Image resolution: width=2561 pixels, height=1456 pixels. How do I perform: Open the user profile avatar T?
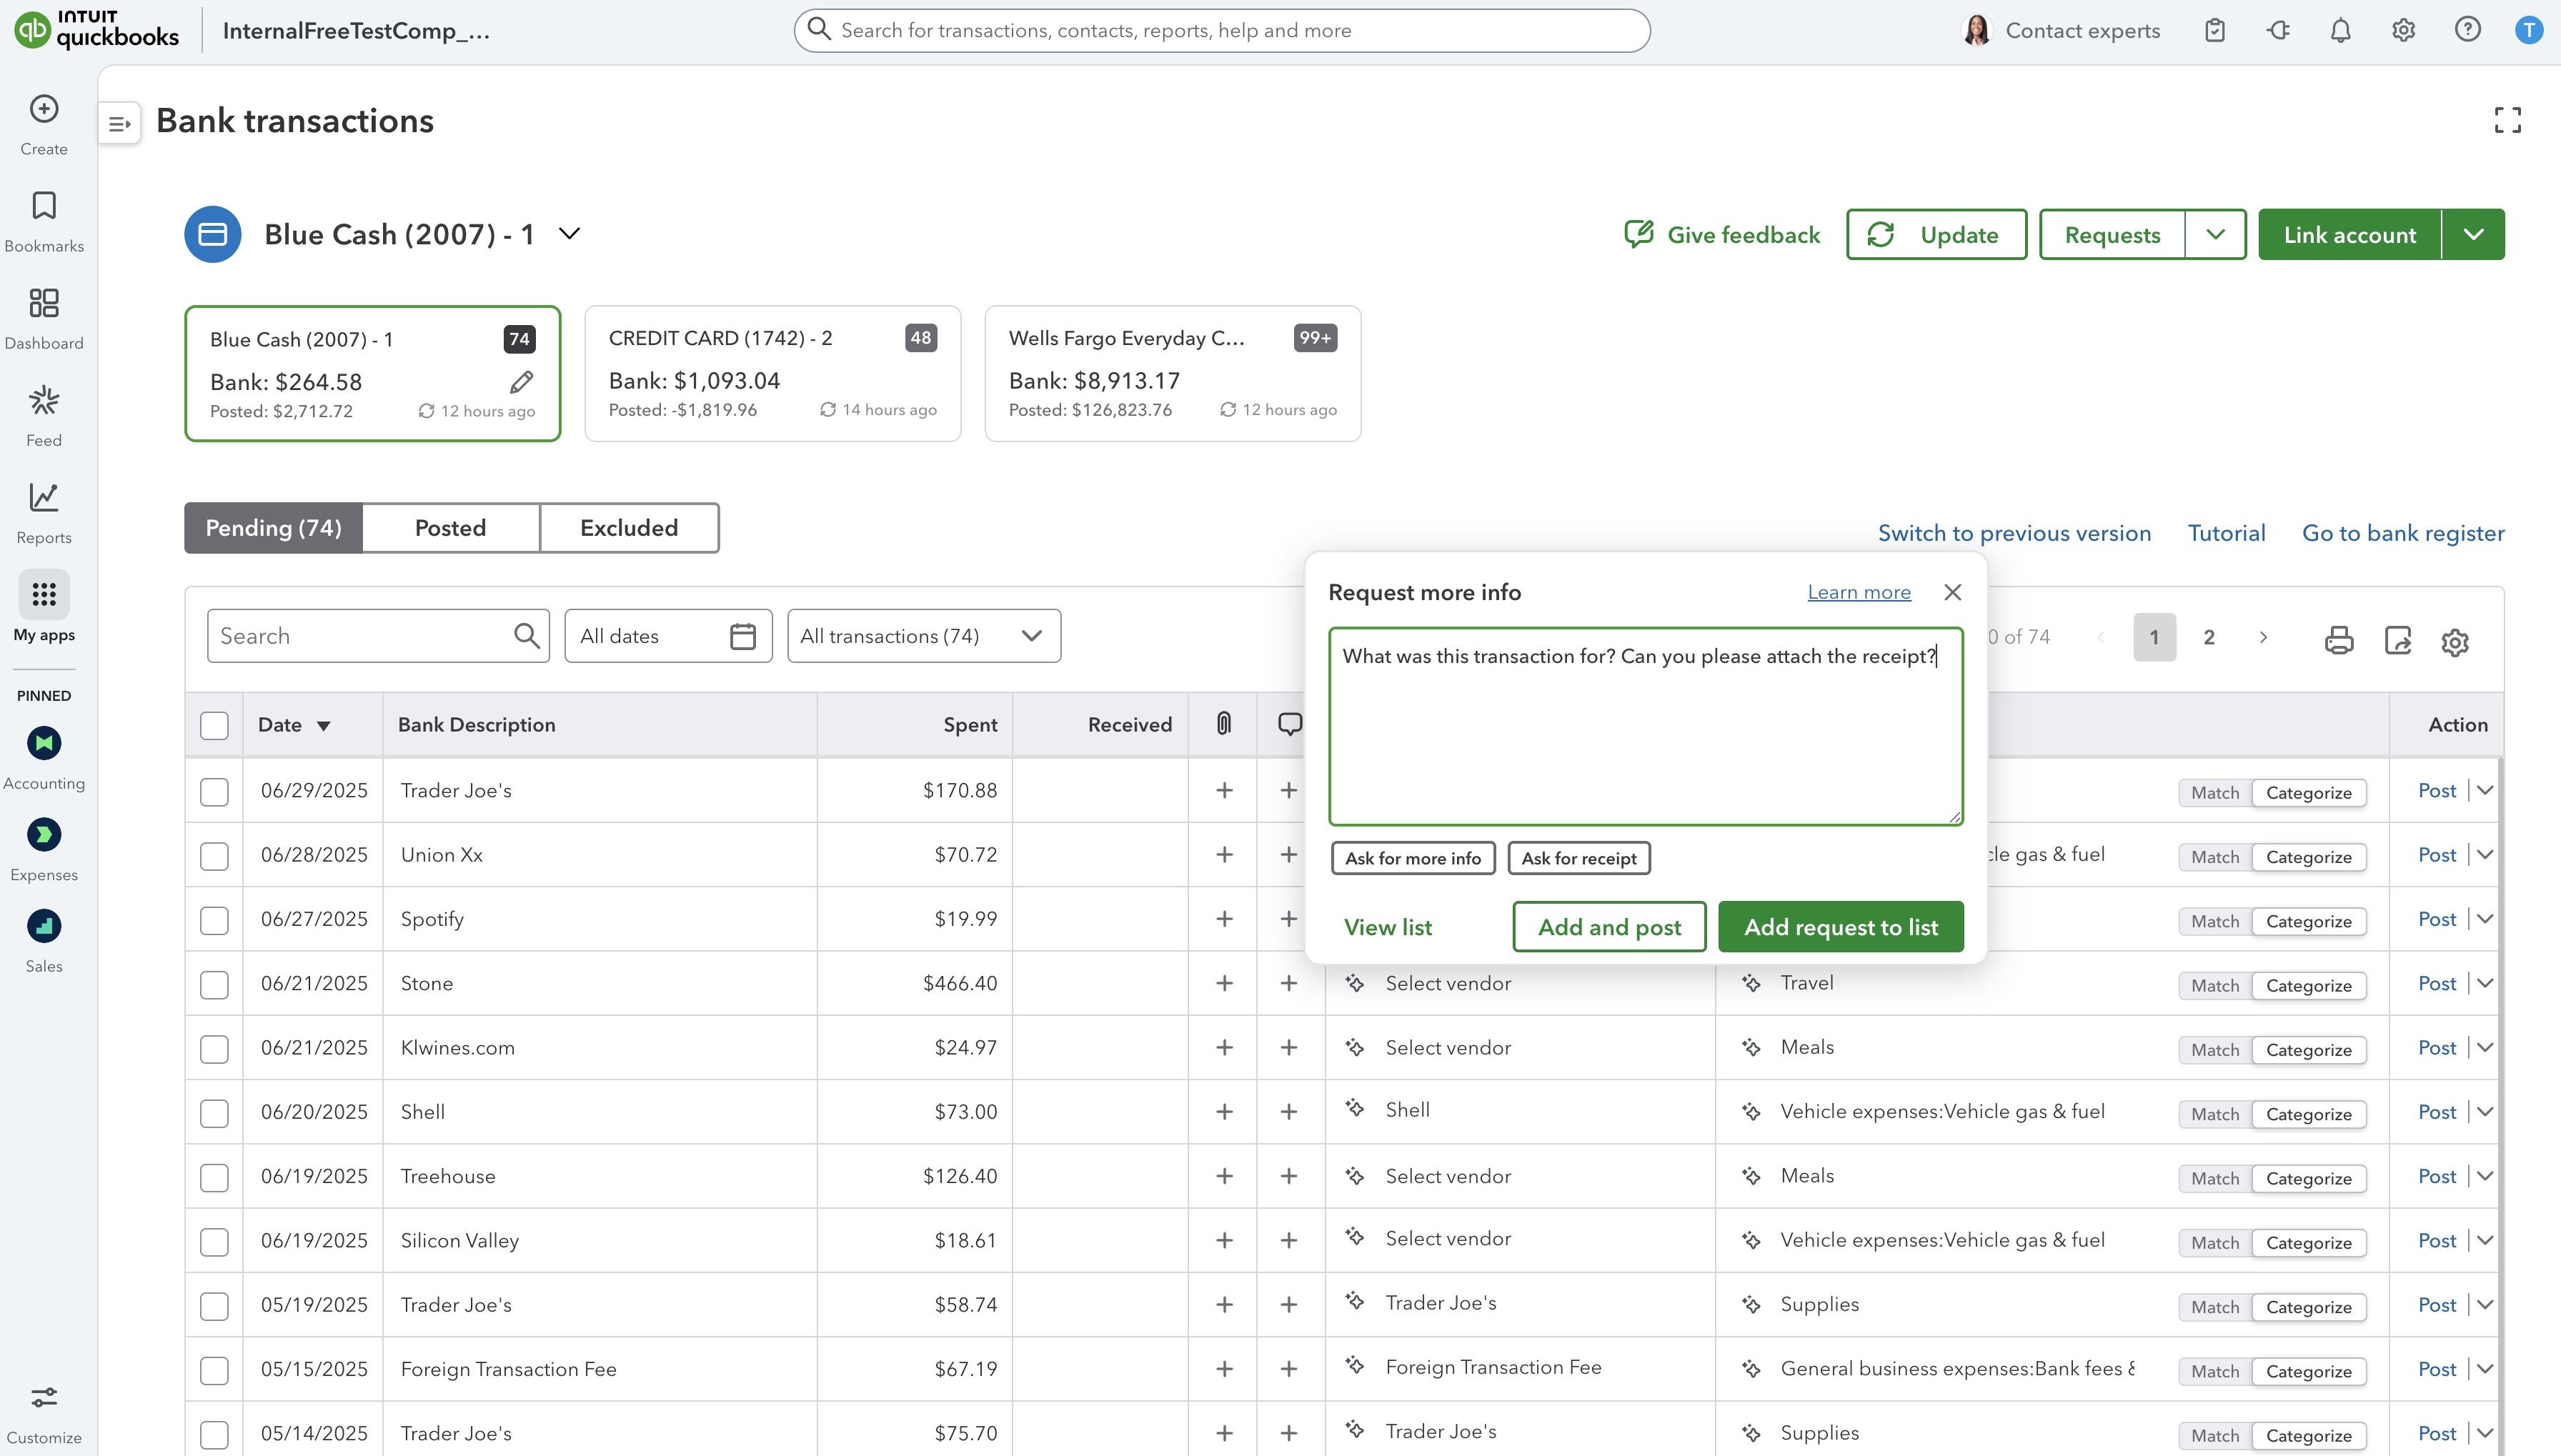[x=2529, y=30]
